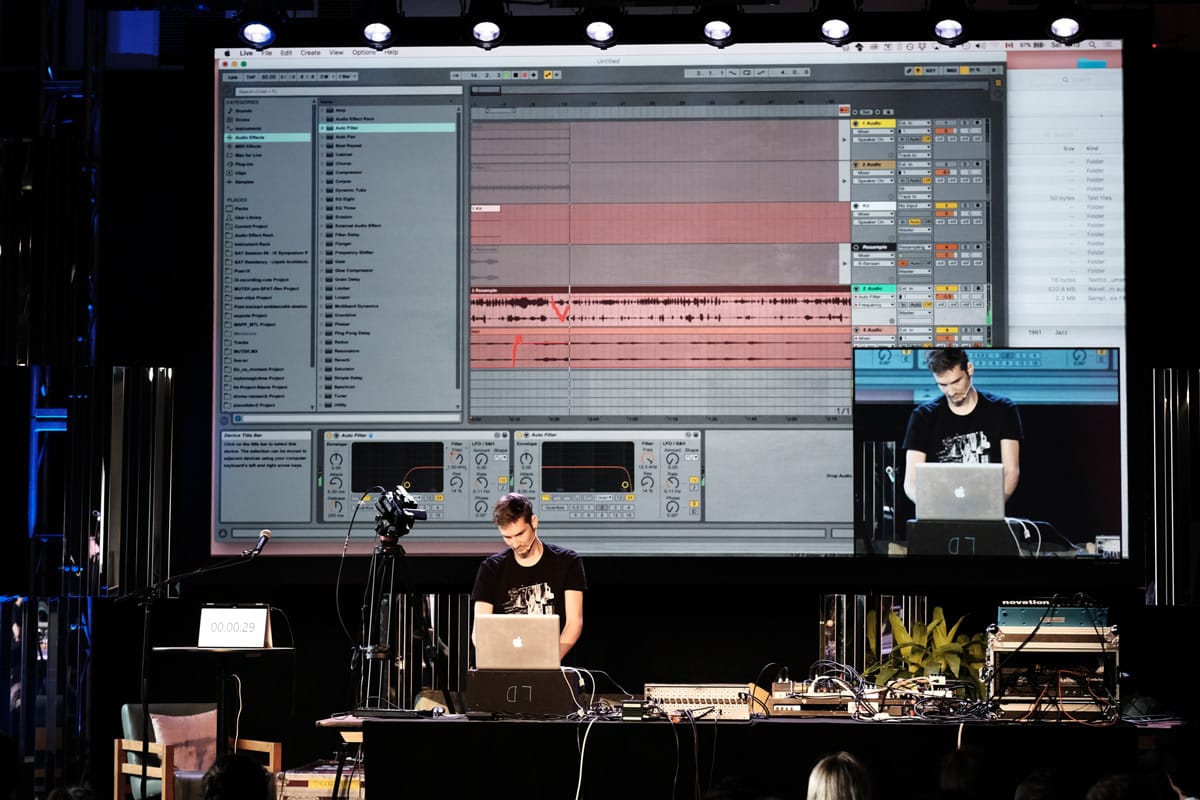This screenshot has width=1200, height=800.
Task: Expand the Auto Filter folder in browser
Action: click(322, 128)
